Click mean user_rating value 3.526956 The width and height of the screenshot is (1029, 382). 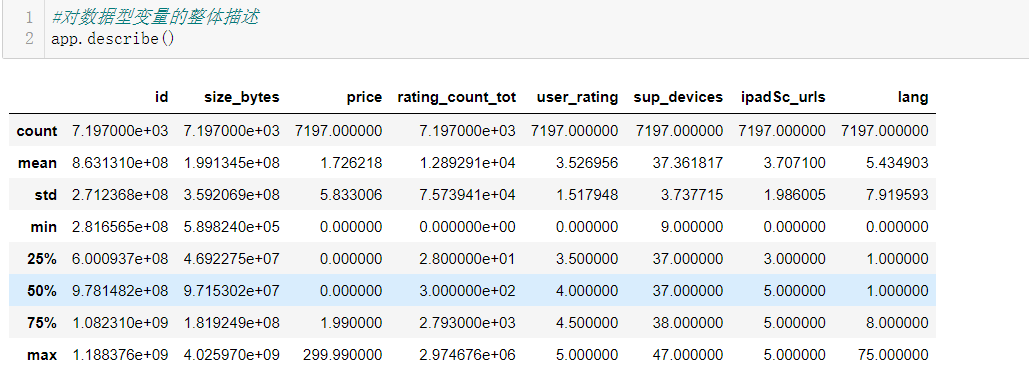587,163
